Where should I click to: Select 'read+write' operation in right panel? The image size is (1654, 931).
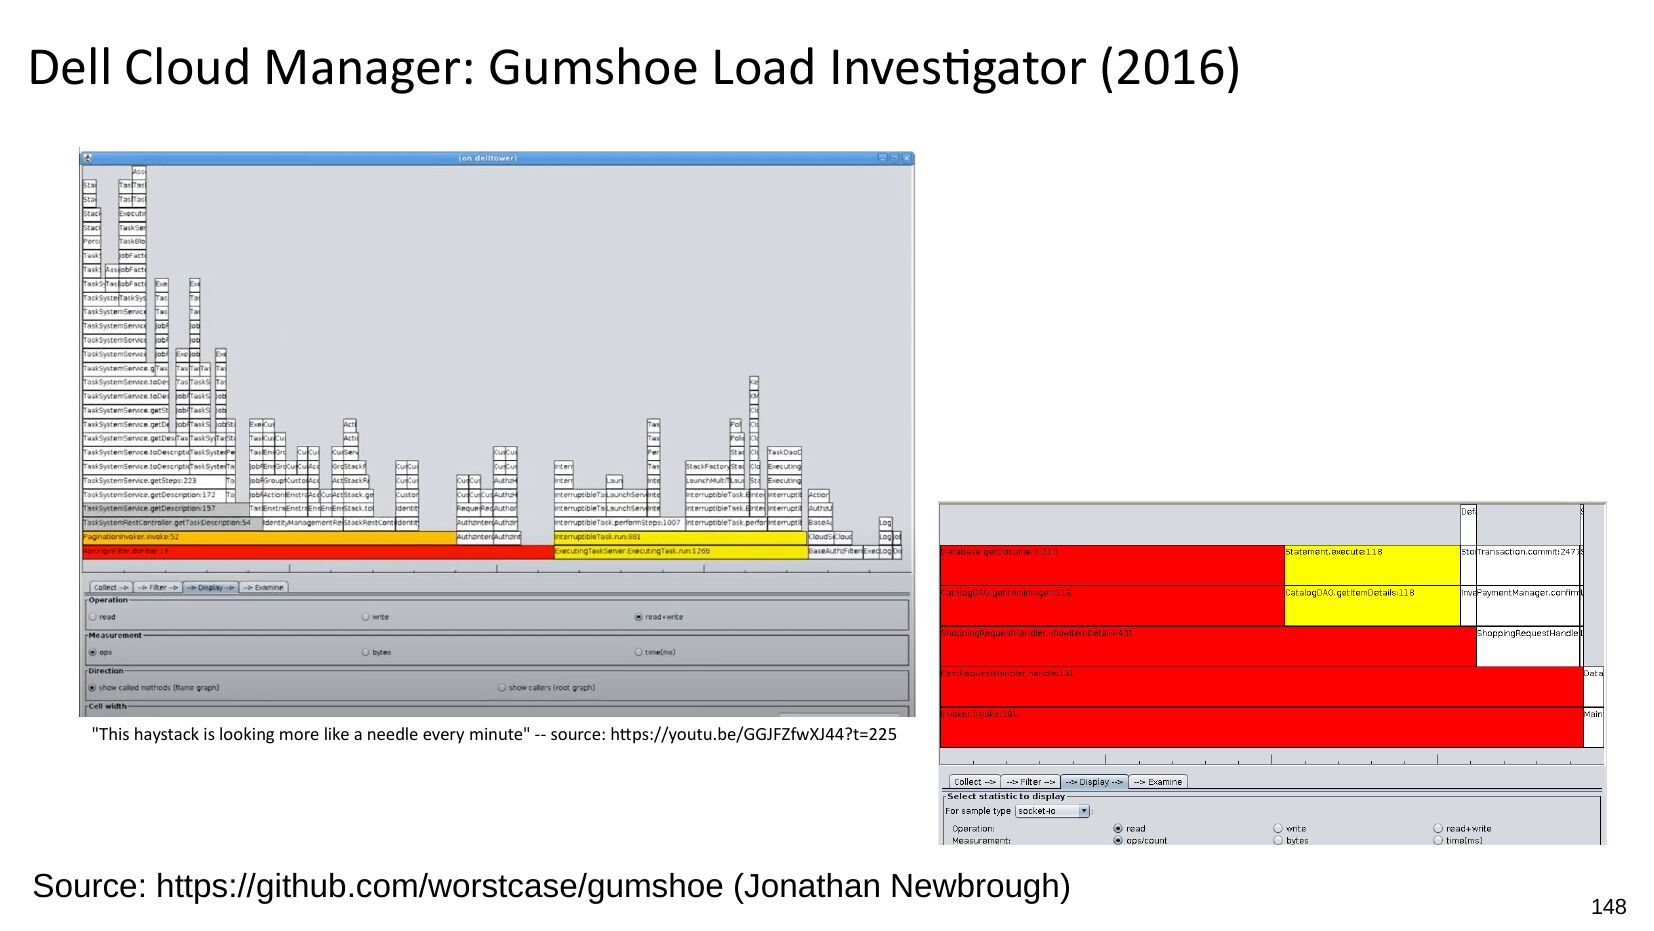click(x=1438, y=828)
